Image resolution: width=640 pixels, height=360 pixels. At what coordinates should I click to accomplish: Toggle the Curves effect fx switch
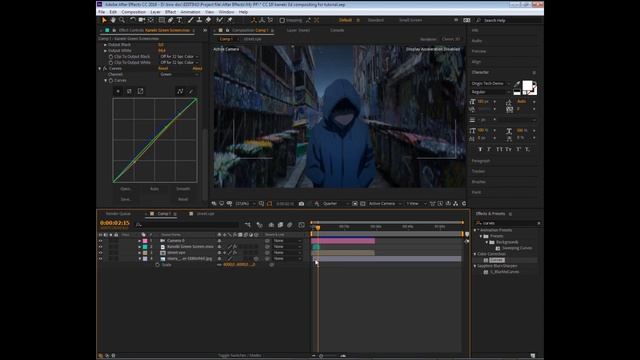105,69
